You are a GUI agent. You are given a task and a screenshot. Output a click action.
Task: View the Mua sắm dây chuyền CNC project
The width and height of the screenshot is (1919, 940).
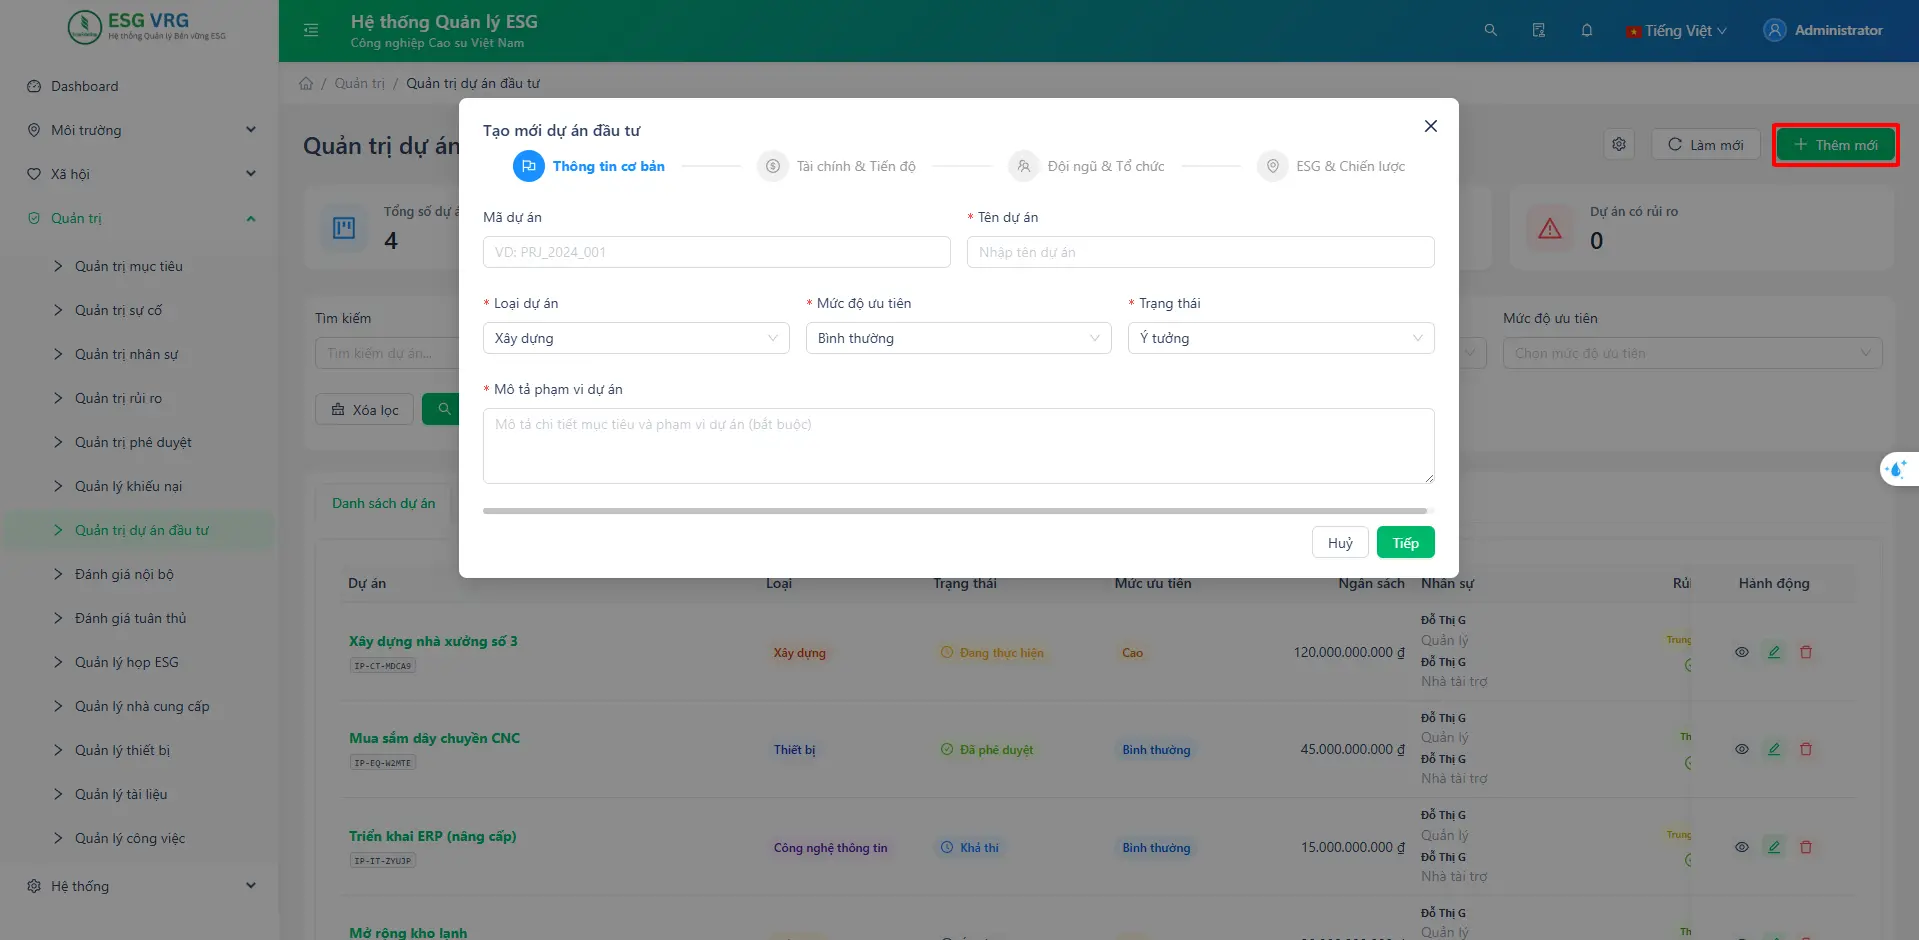(x=1741, y=749)
